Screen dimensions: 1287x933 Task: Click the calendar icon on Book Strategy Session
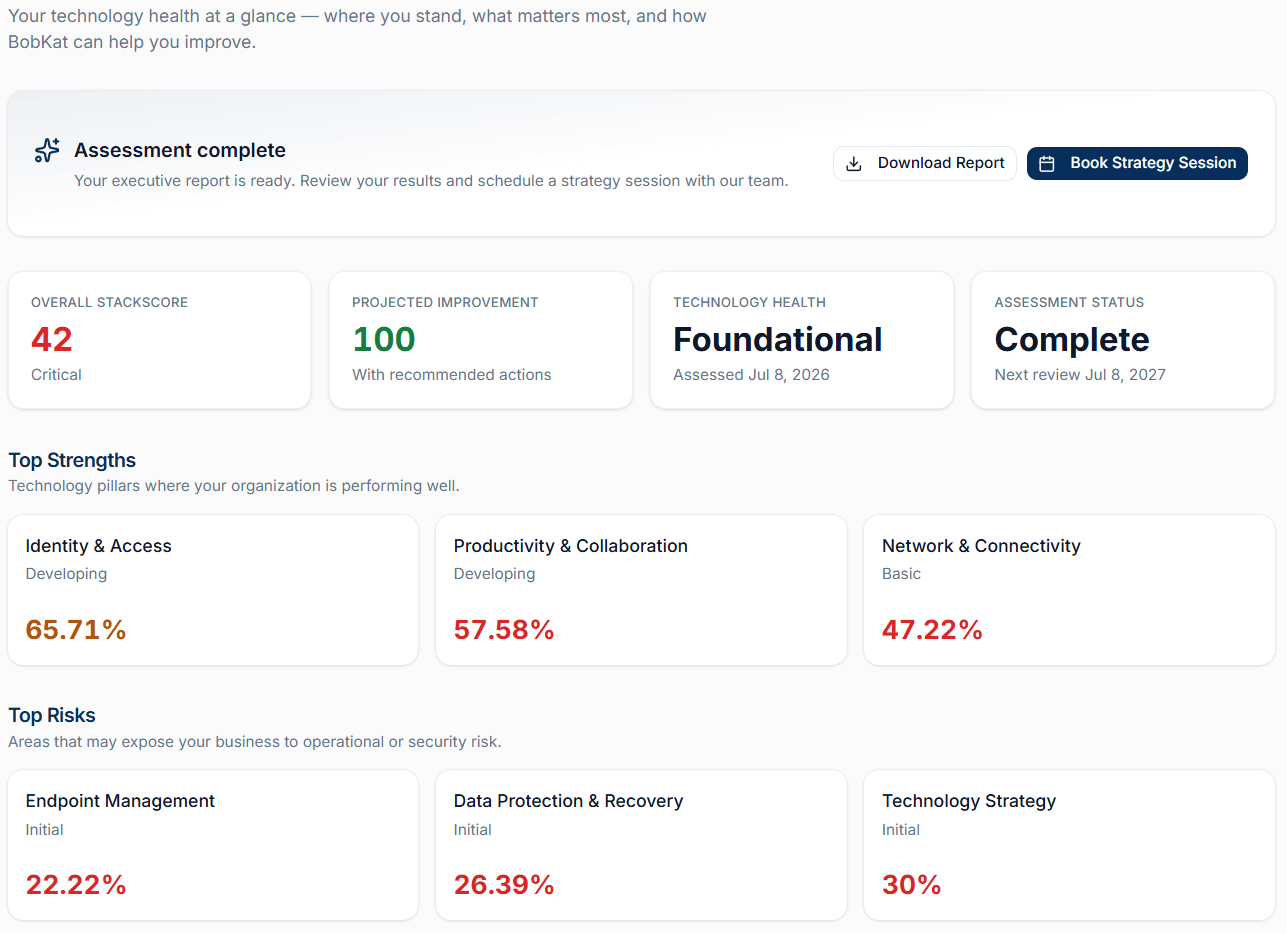point(1047,164)
